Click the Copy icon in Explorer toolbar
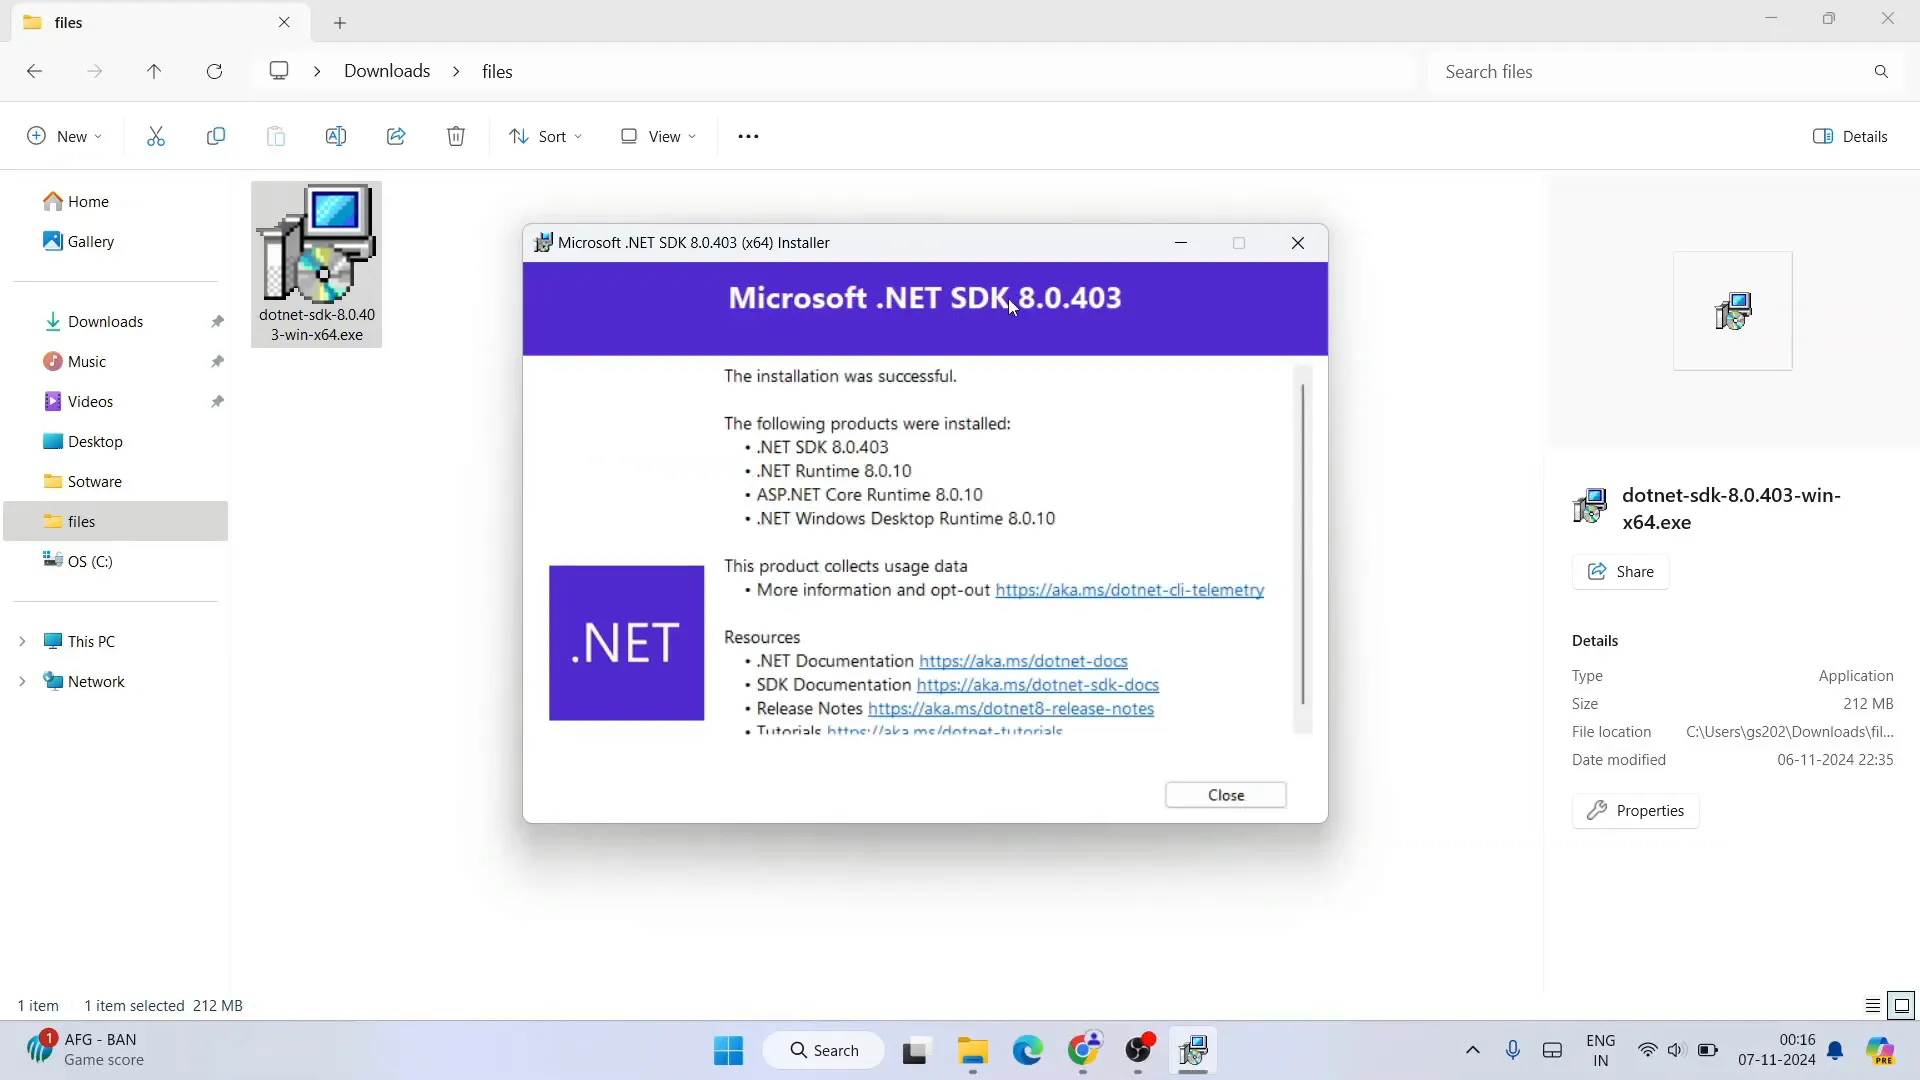This screenshot has height=1080, width=1920. 216,136
